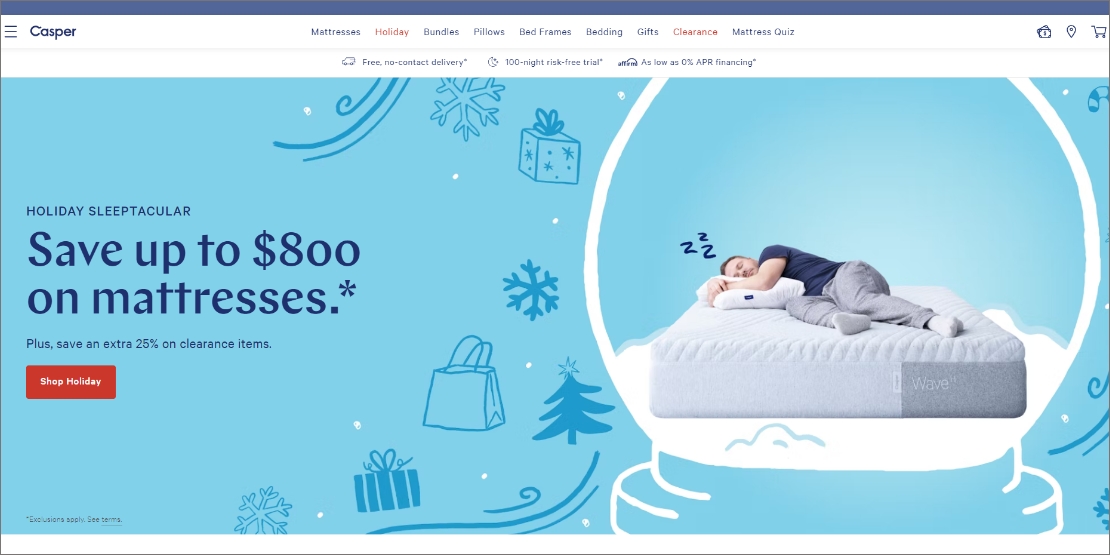Open the Bundles navigation item
This screenshot has width=1110, height=555.
click(441, 32)
